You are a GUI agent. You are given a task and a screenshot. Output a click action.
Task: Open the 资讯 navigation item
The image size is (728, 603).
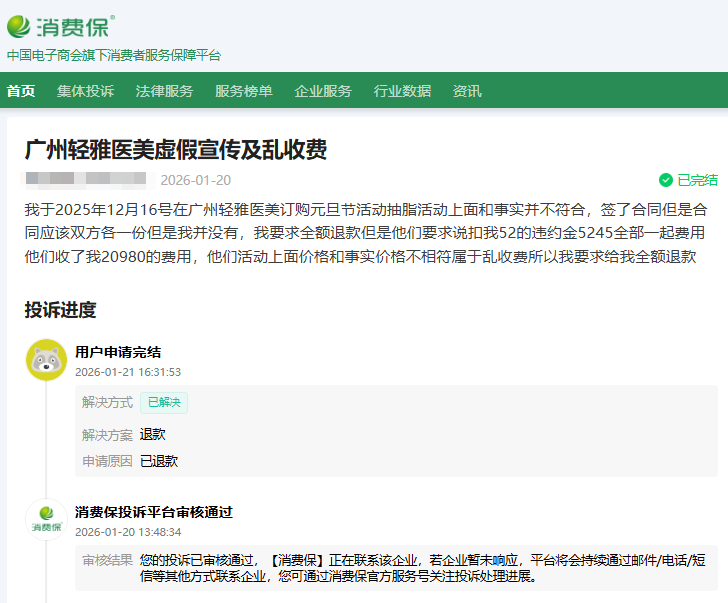(x=467, y=91)
